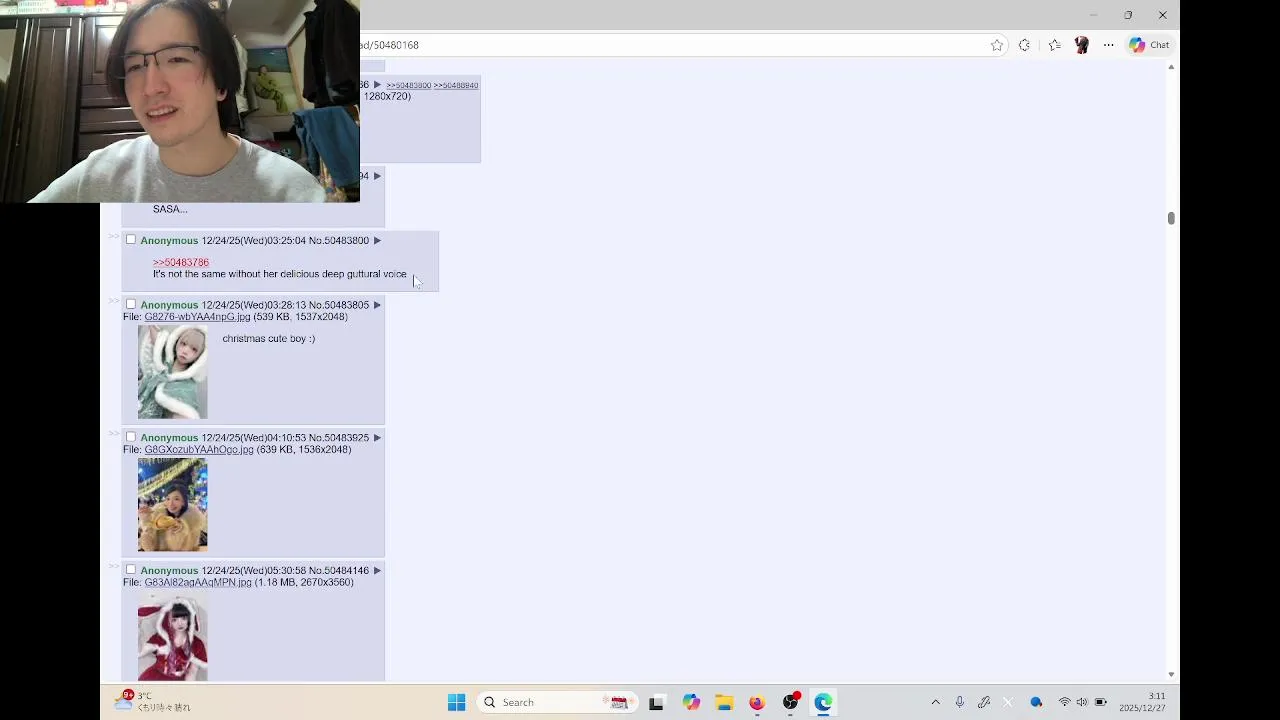Image resolution: width=1280 pixels, height=720 pixels.
Task: Hide post No.50484146 via side arrows
Action: click(114, 568)
